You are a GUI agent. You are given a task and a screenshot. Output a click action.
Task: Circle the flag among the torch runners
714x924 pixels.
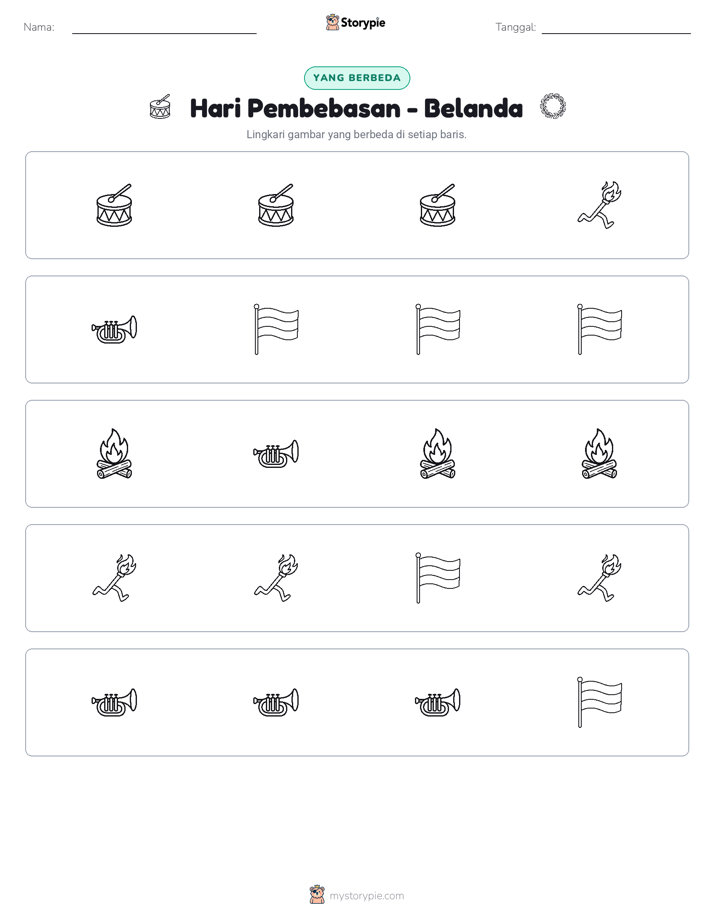[x=438, y=578]
